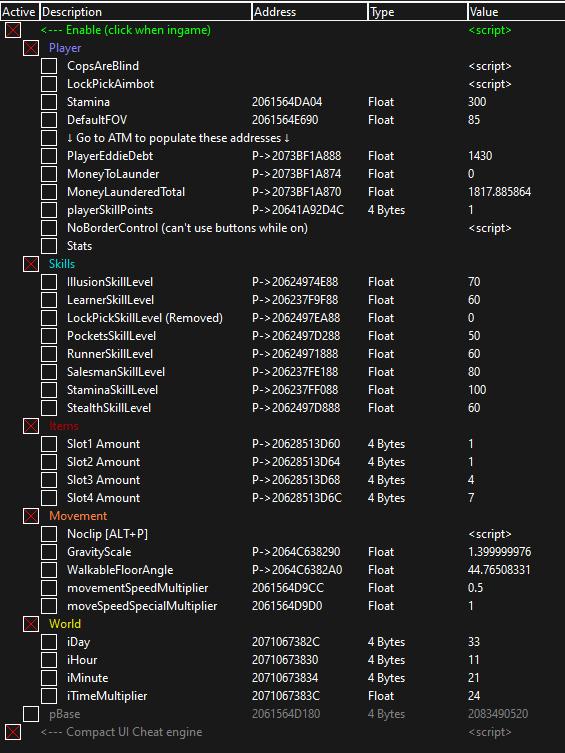
Task: Uncheck the Enable (click when ingame) script box
Action: tap(13, 30)
